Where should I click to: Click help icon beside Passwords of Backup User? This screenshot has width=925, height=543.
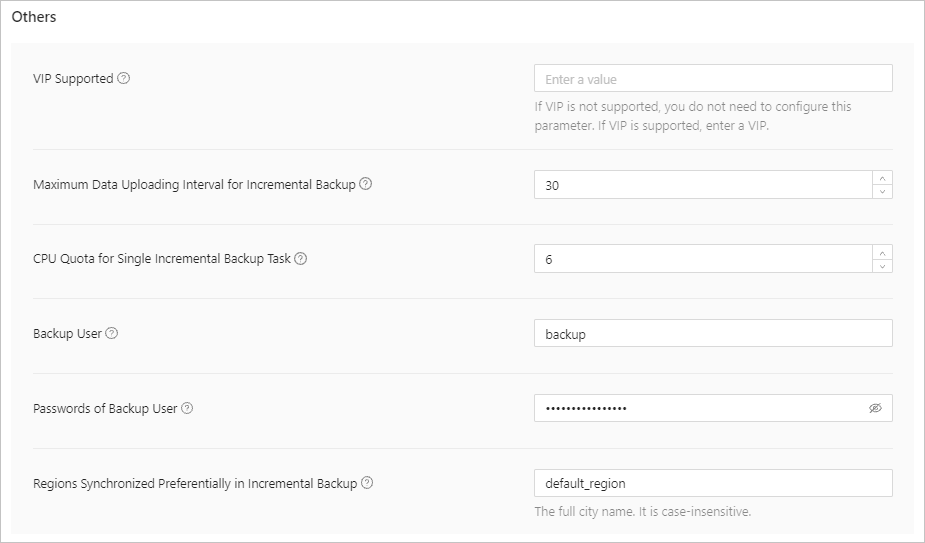coord(187,408)
